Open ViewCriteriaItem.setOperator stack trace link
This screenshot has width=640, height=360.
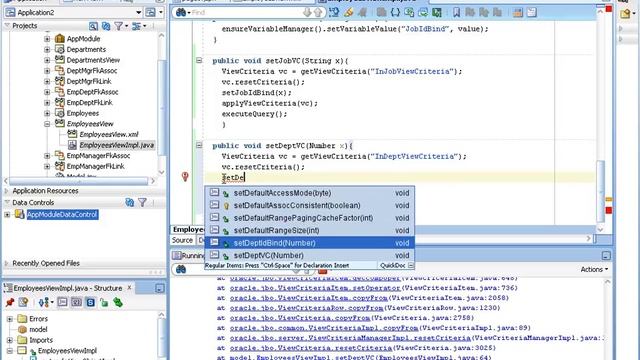[315, 288]
